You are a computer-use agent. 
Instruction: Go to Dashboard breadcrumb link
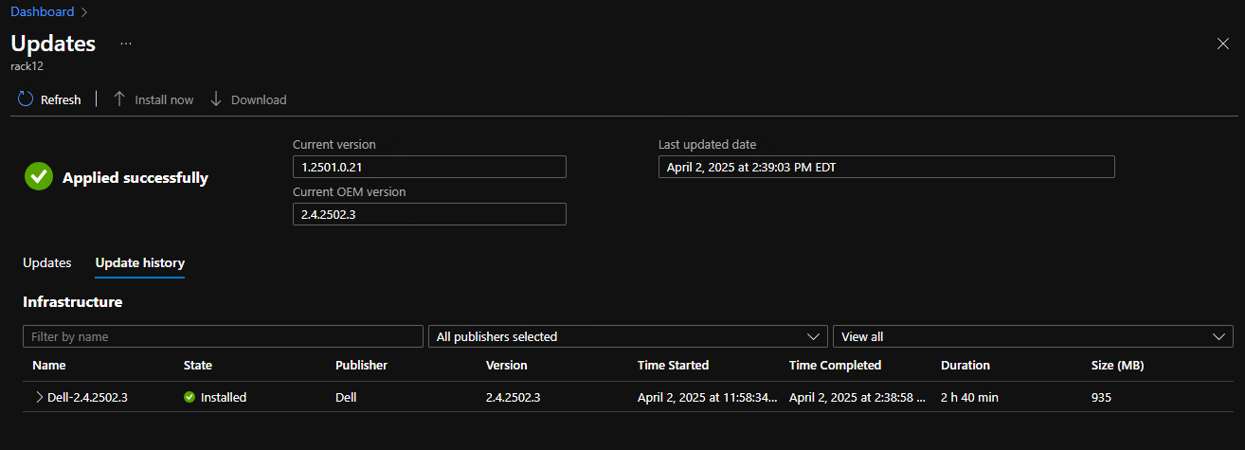point(42,12)
